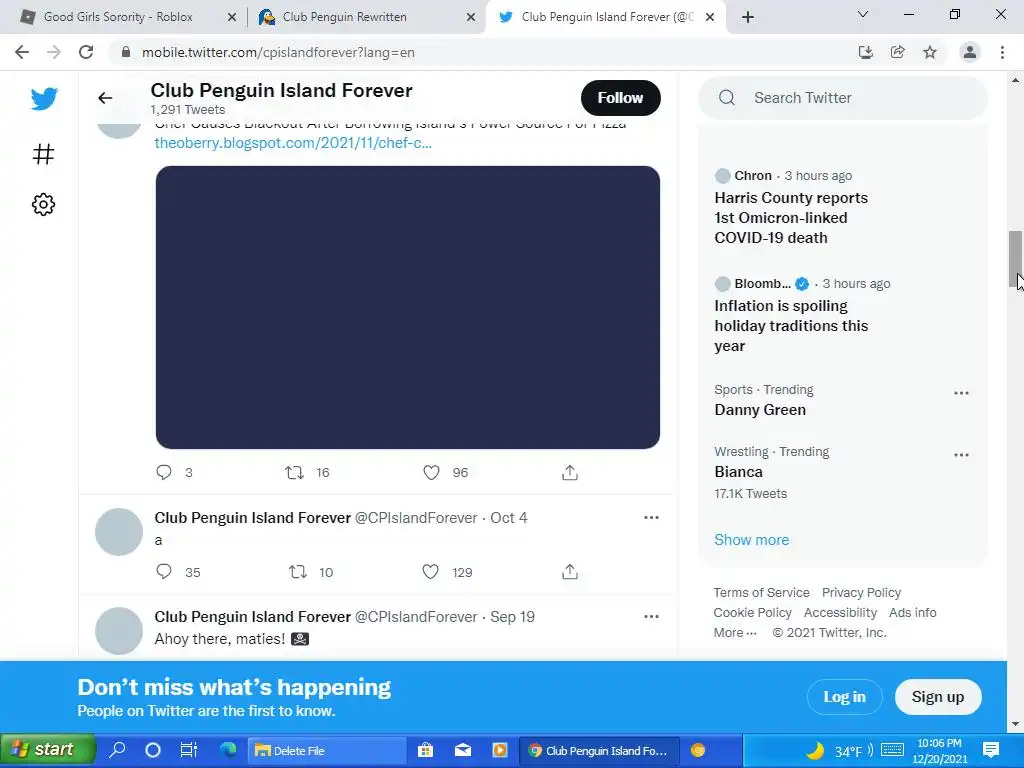Open the Settings gear in Twitter sidebar
Image resolution: width=1024 pixels, height=768 pixels.
pyautogui.click(x=43, y=204)
